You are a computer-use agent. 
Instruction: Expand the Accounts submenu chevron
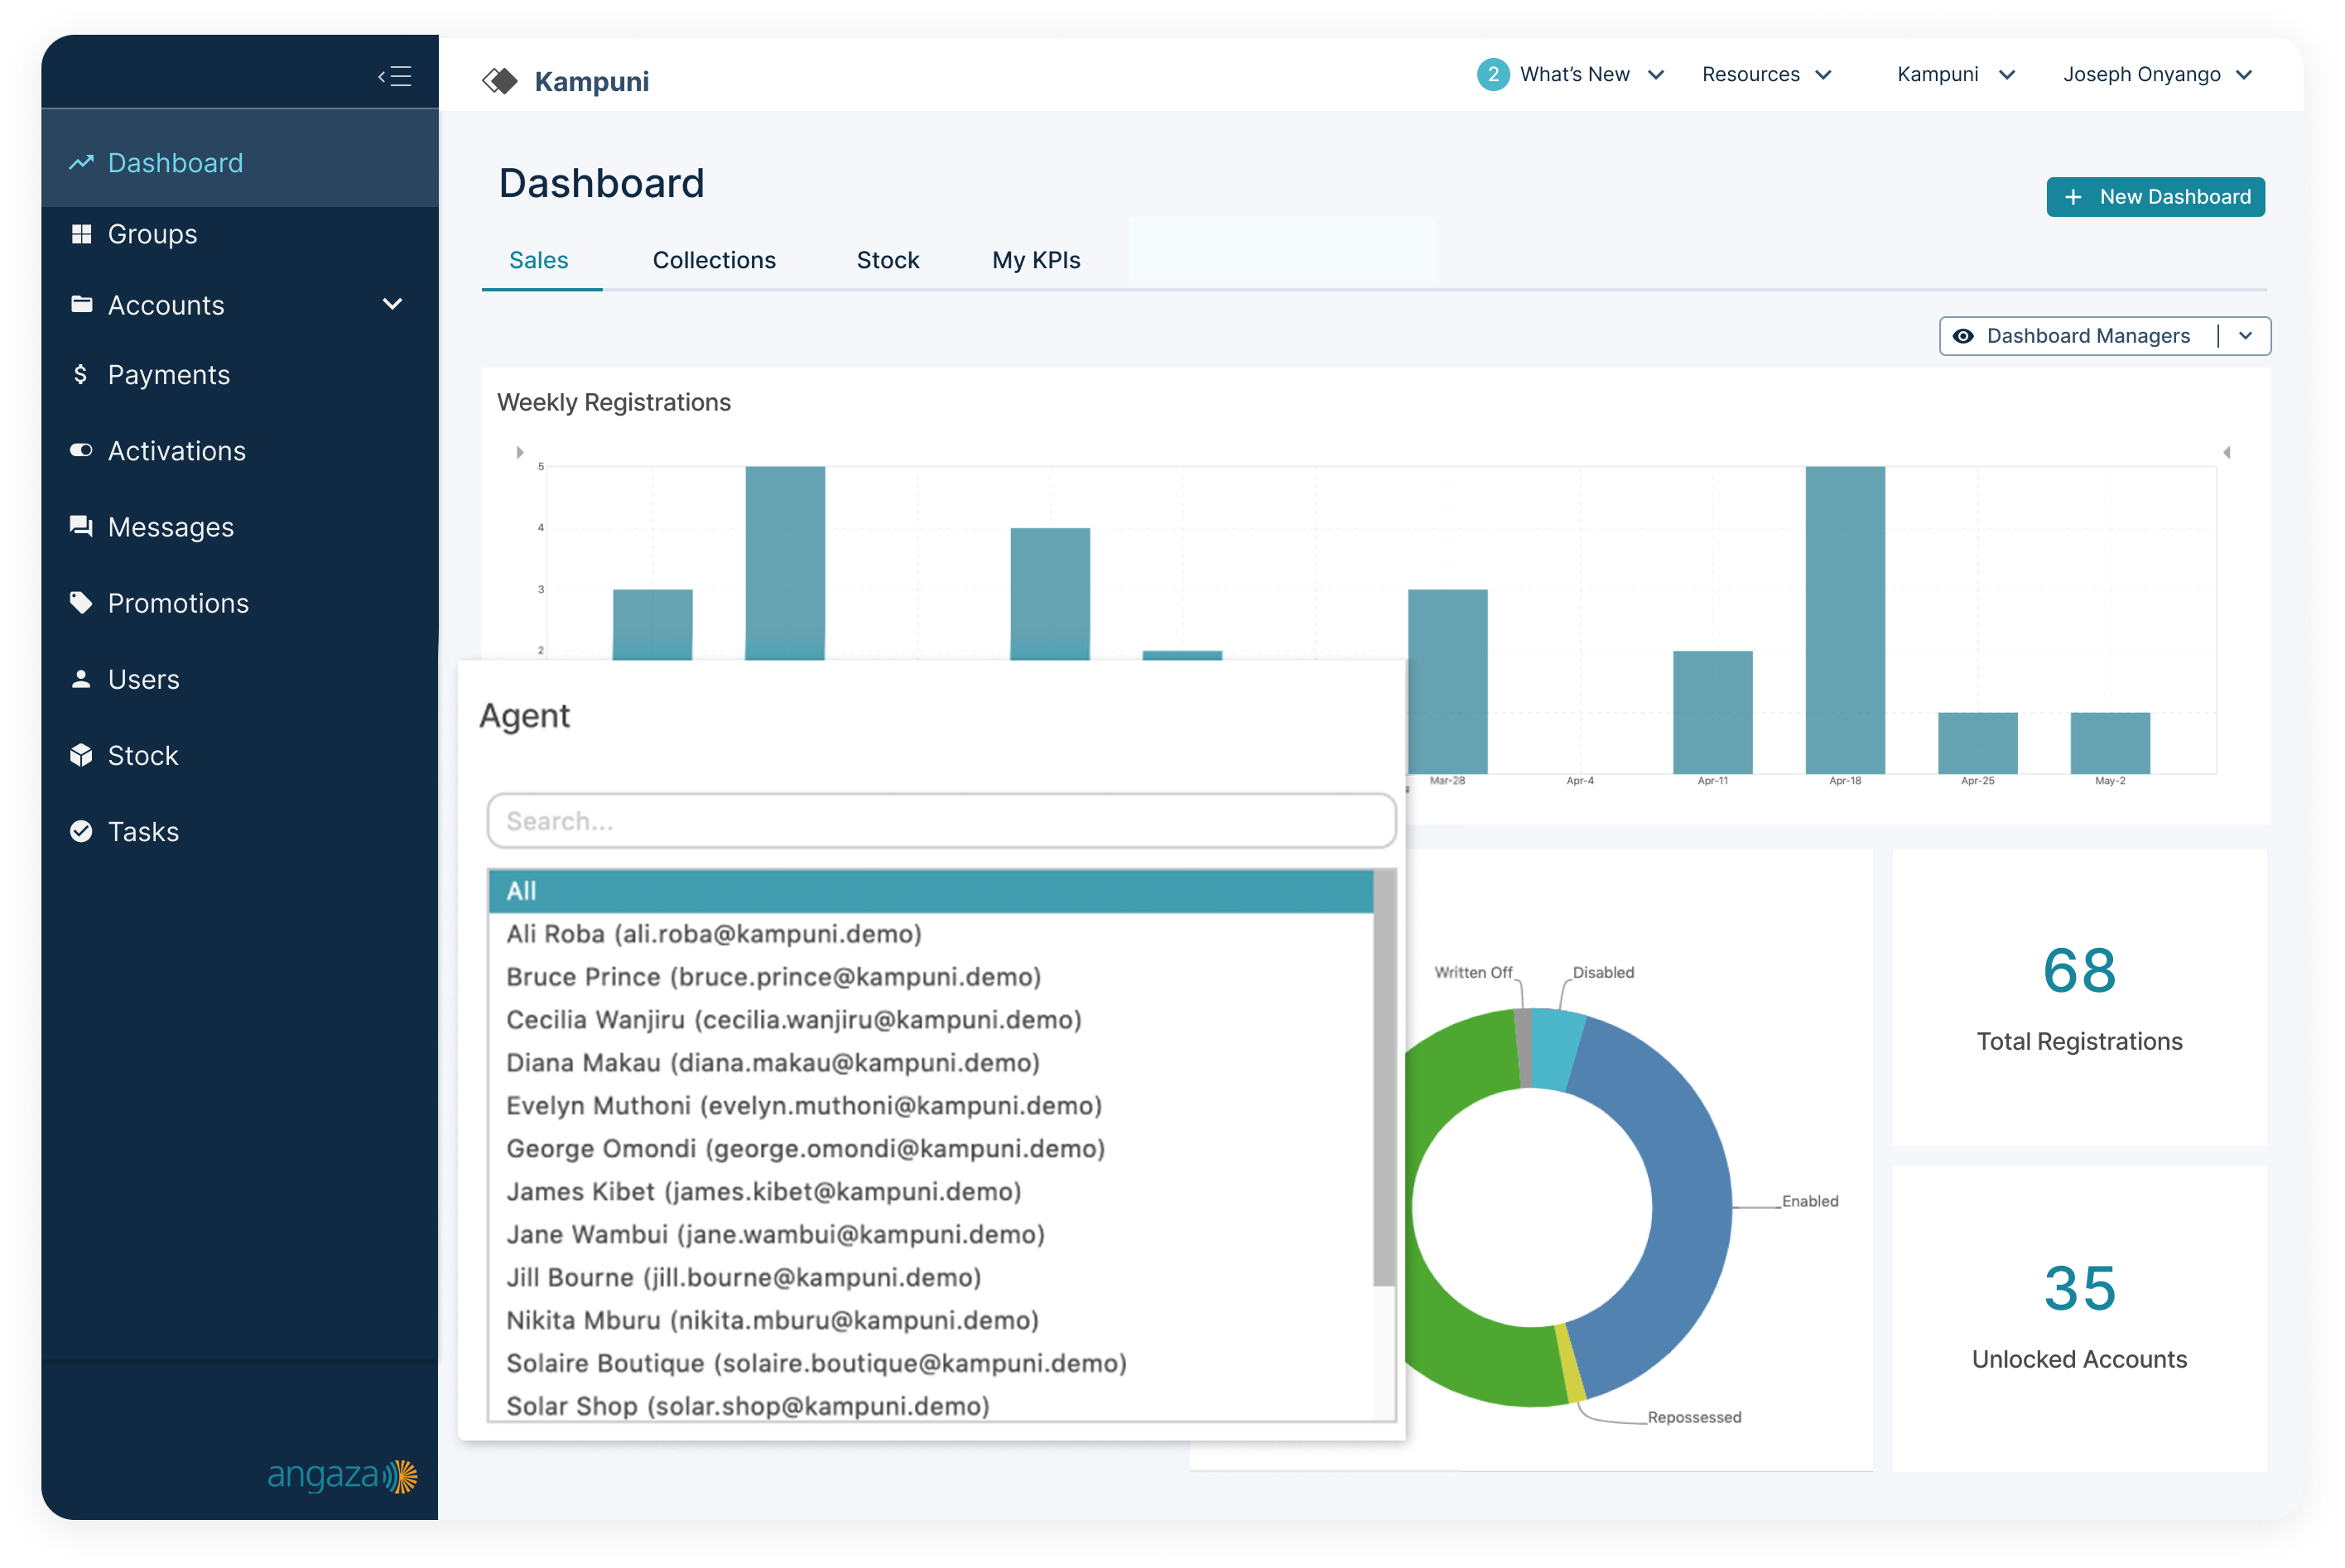pos(392,304)
